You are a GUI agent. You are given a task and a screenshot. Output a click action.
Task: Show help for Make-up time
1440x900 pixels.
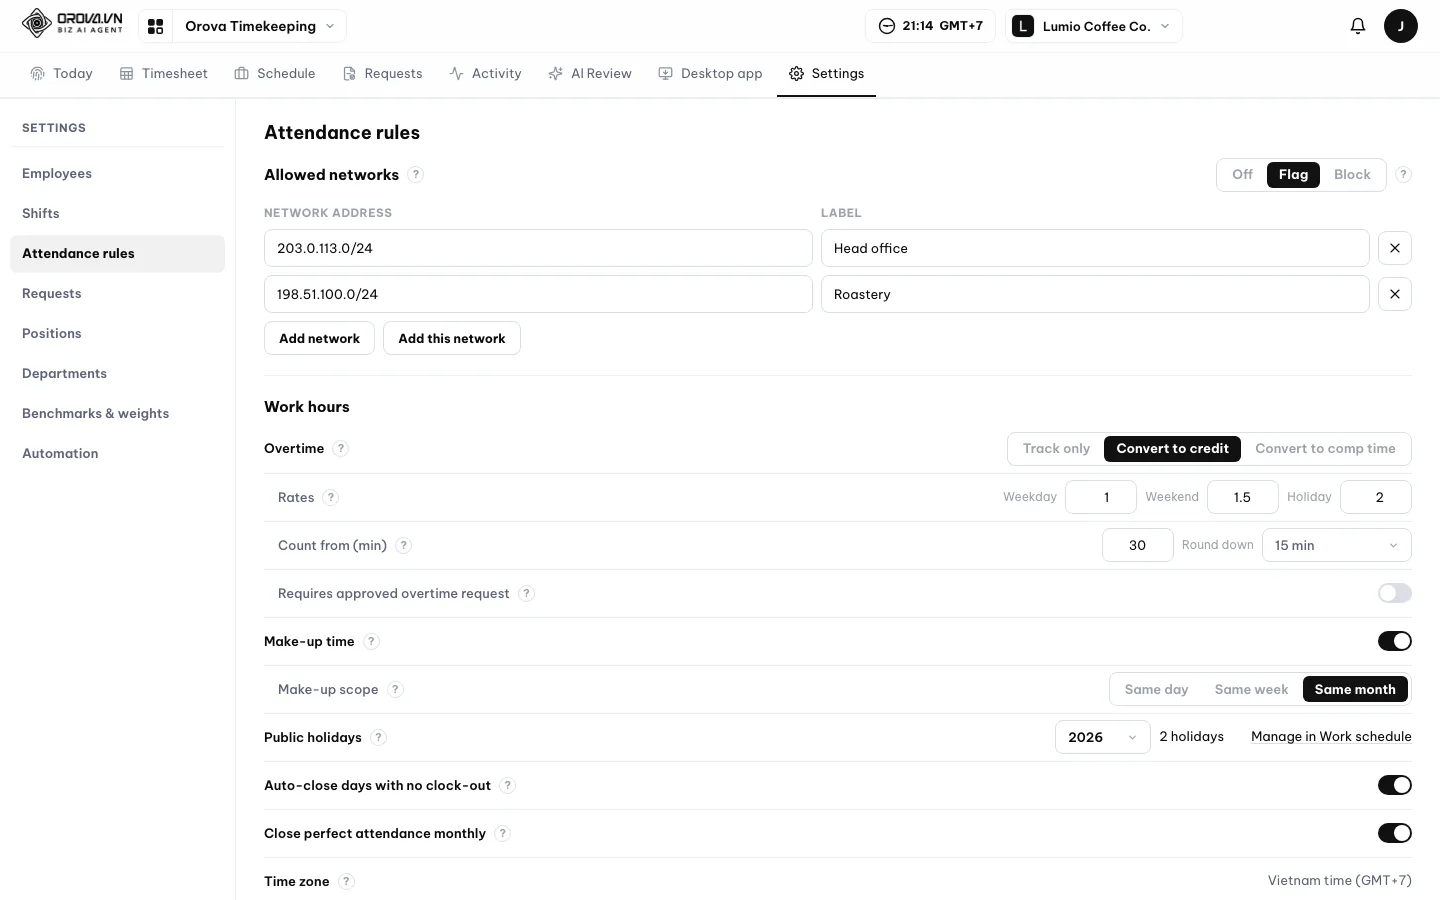coord(371,641)
